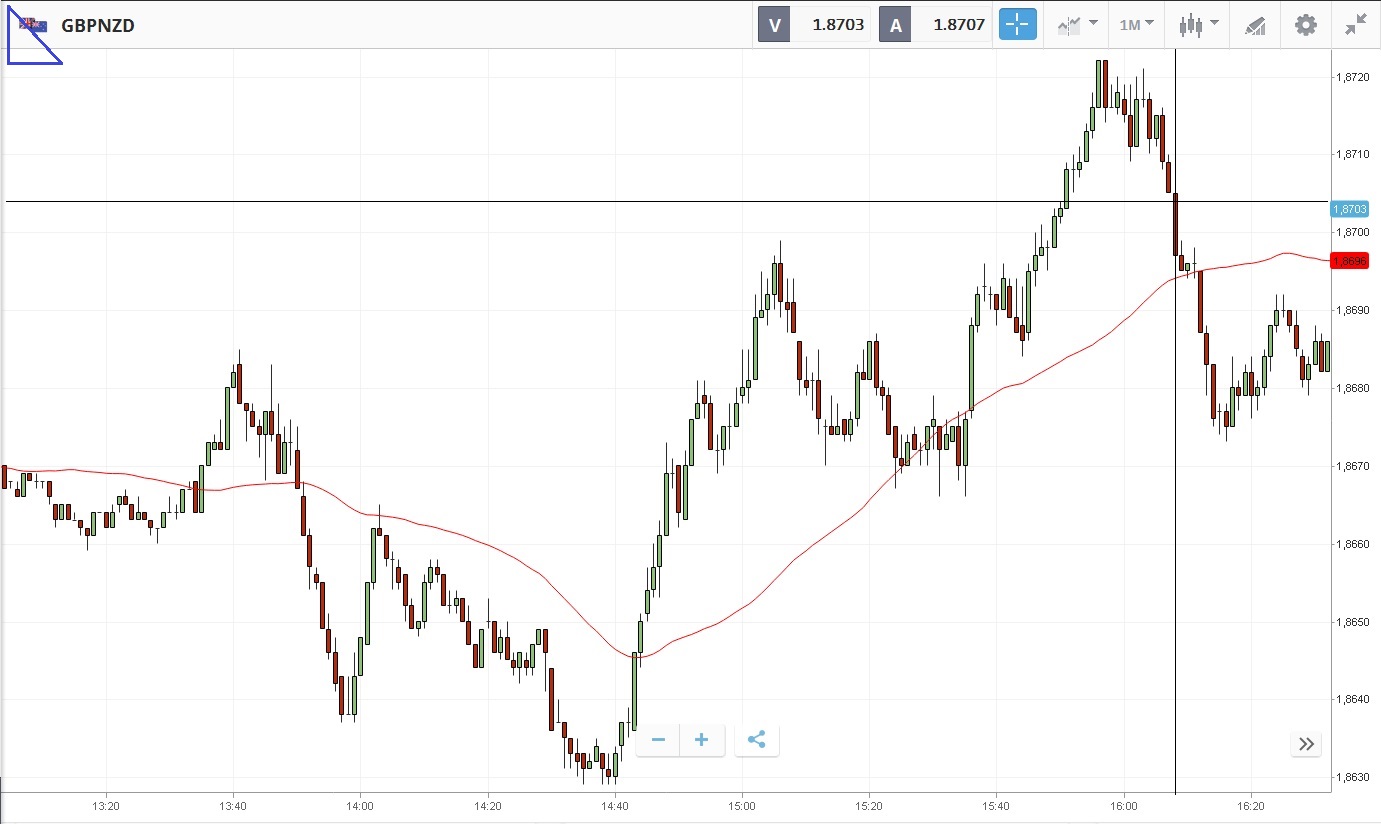Share the chart using share icon

[x=756, y=740]
